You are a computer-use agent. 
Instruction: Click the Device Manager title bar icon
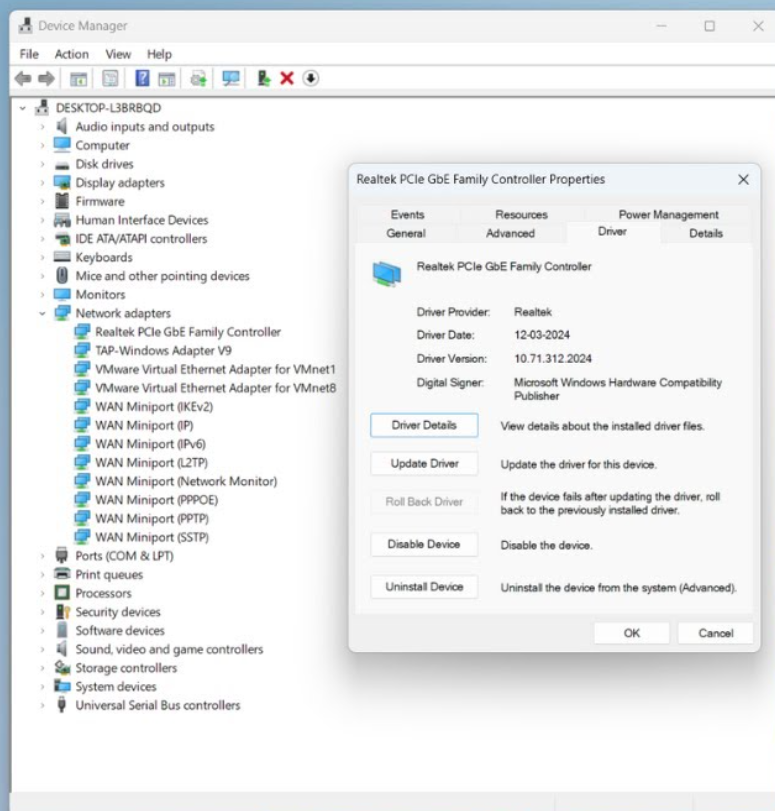(x=25, y=25)
